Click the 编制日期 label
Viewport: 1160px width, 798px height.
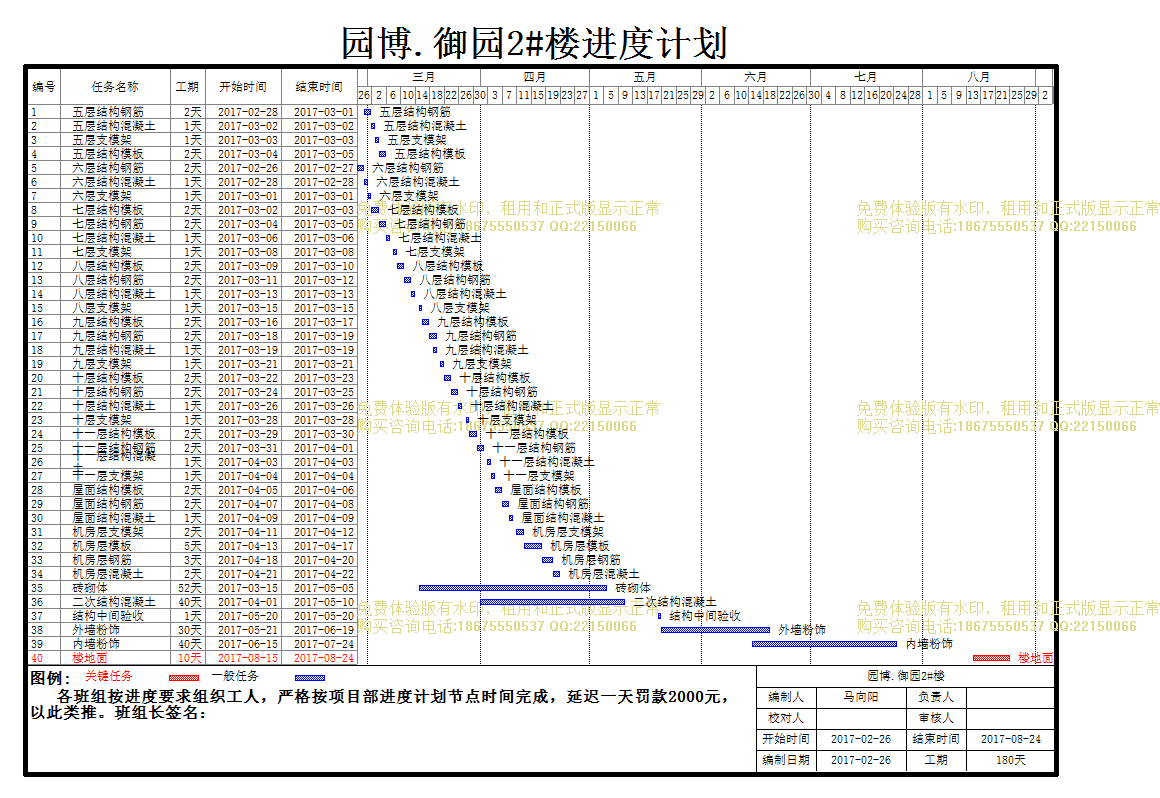tap(786, 760)
